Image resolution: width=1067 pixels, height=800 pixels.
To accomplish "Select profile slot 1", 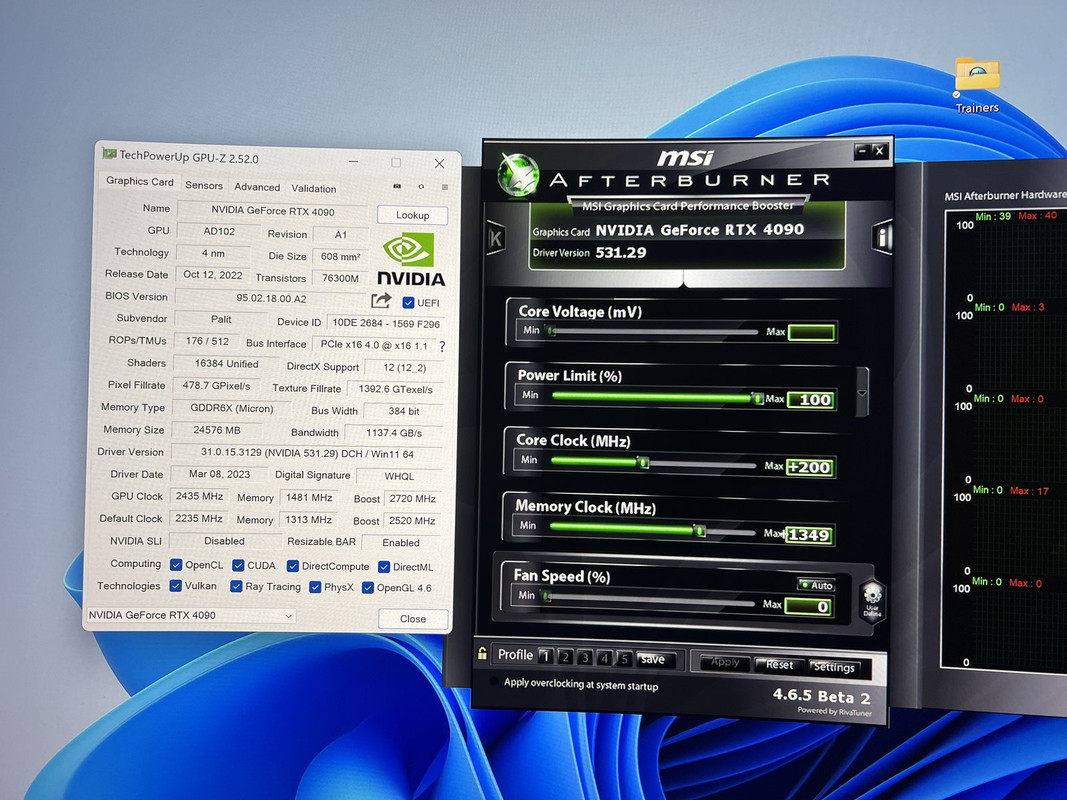I will tap(545, 656).
